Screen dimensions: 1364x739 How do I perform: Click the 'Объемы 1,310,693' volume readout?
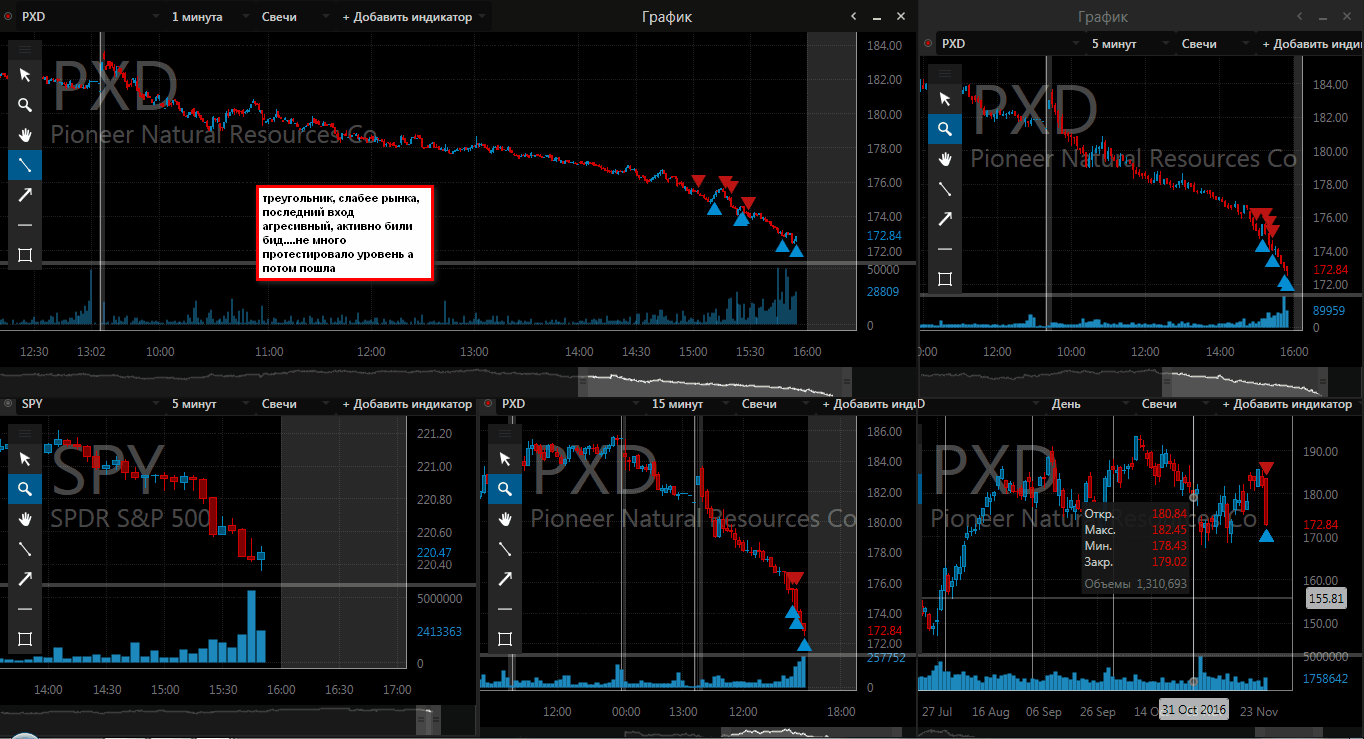pos(1136,583)
